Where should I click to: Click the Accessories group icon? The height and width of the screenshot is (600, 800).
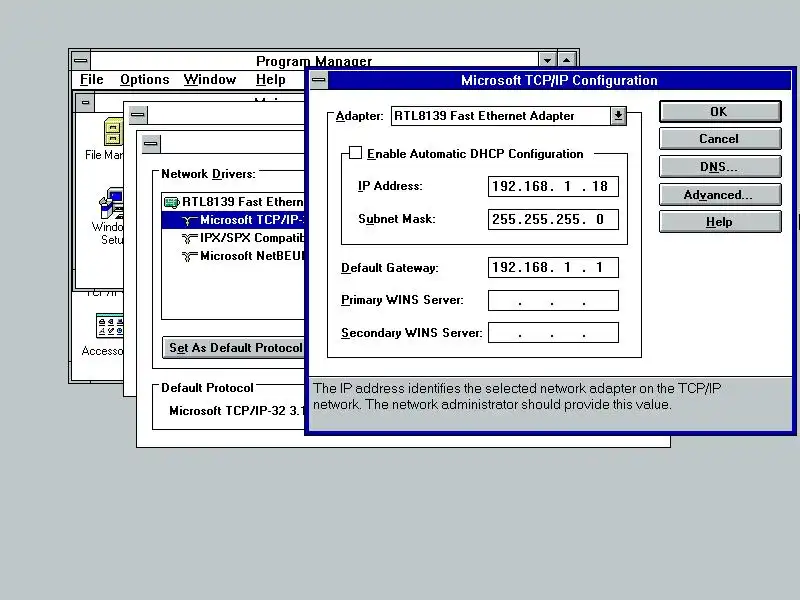click(x=109, y=326)
